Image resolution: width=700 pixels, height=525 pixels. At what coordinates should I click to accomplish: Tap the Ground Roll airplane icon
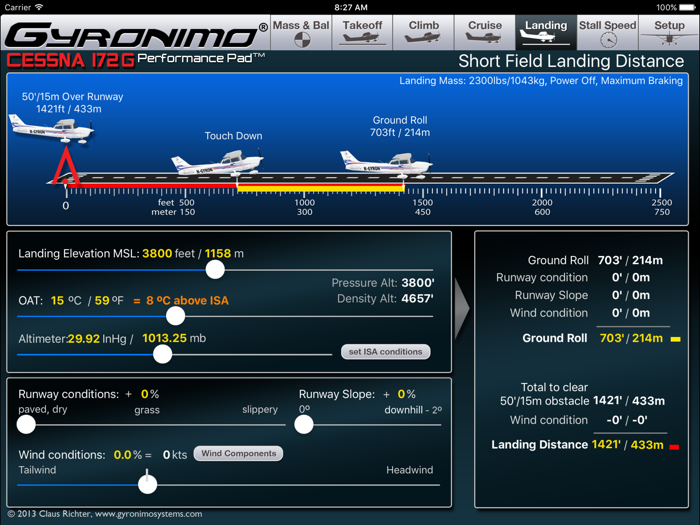tap(385, 161)
